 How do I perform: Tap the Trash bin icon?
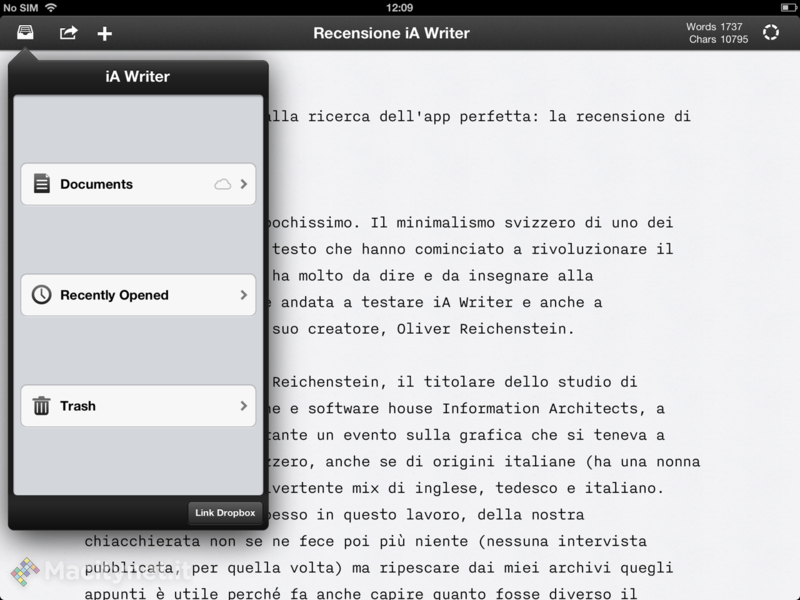[41, 406]
